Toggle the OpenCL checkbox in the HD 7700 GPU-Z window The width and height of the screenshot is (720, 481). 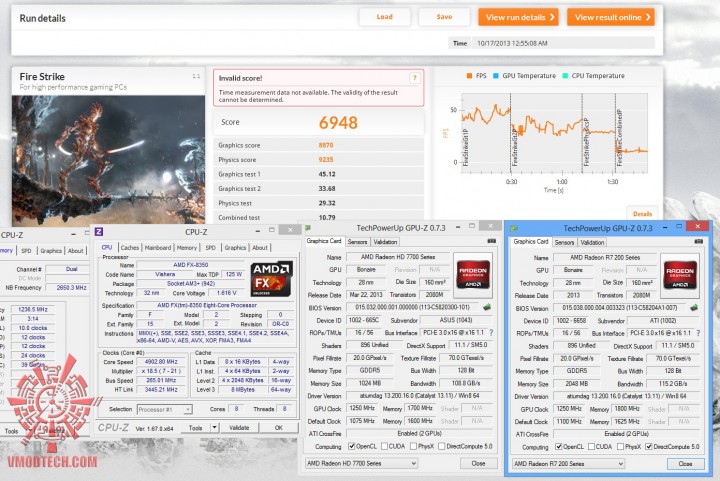coord(351,446)
